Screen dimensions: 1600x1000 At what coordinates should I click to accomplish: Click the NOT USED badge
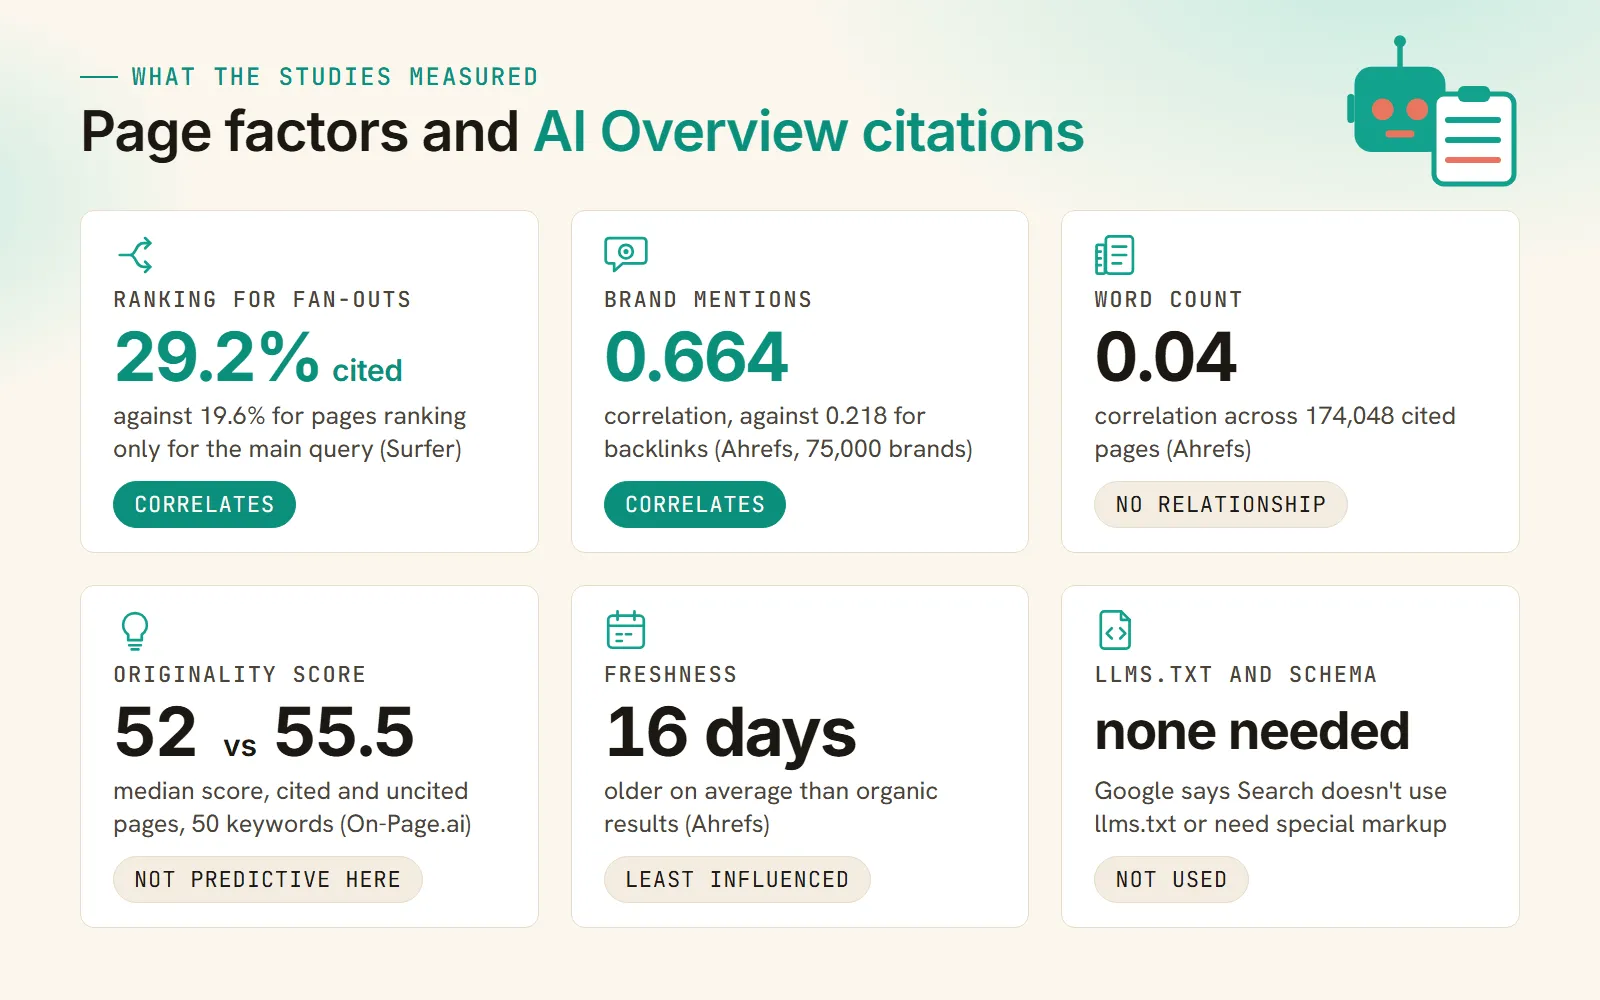point(1171,879)
